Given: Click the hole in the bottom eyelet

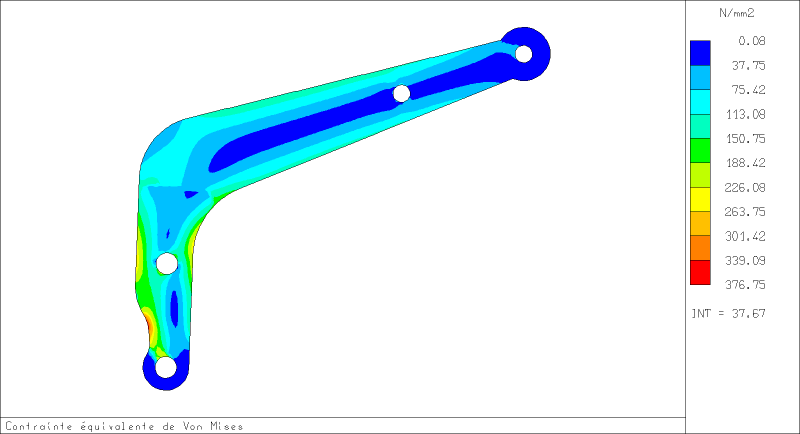Looking at the screenshot, I should 165,367.
